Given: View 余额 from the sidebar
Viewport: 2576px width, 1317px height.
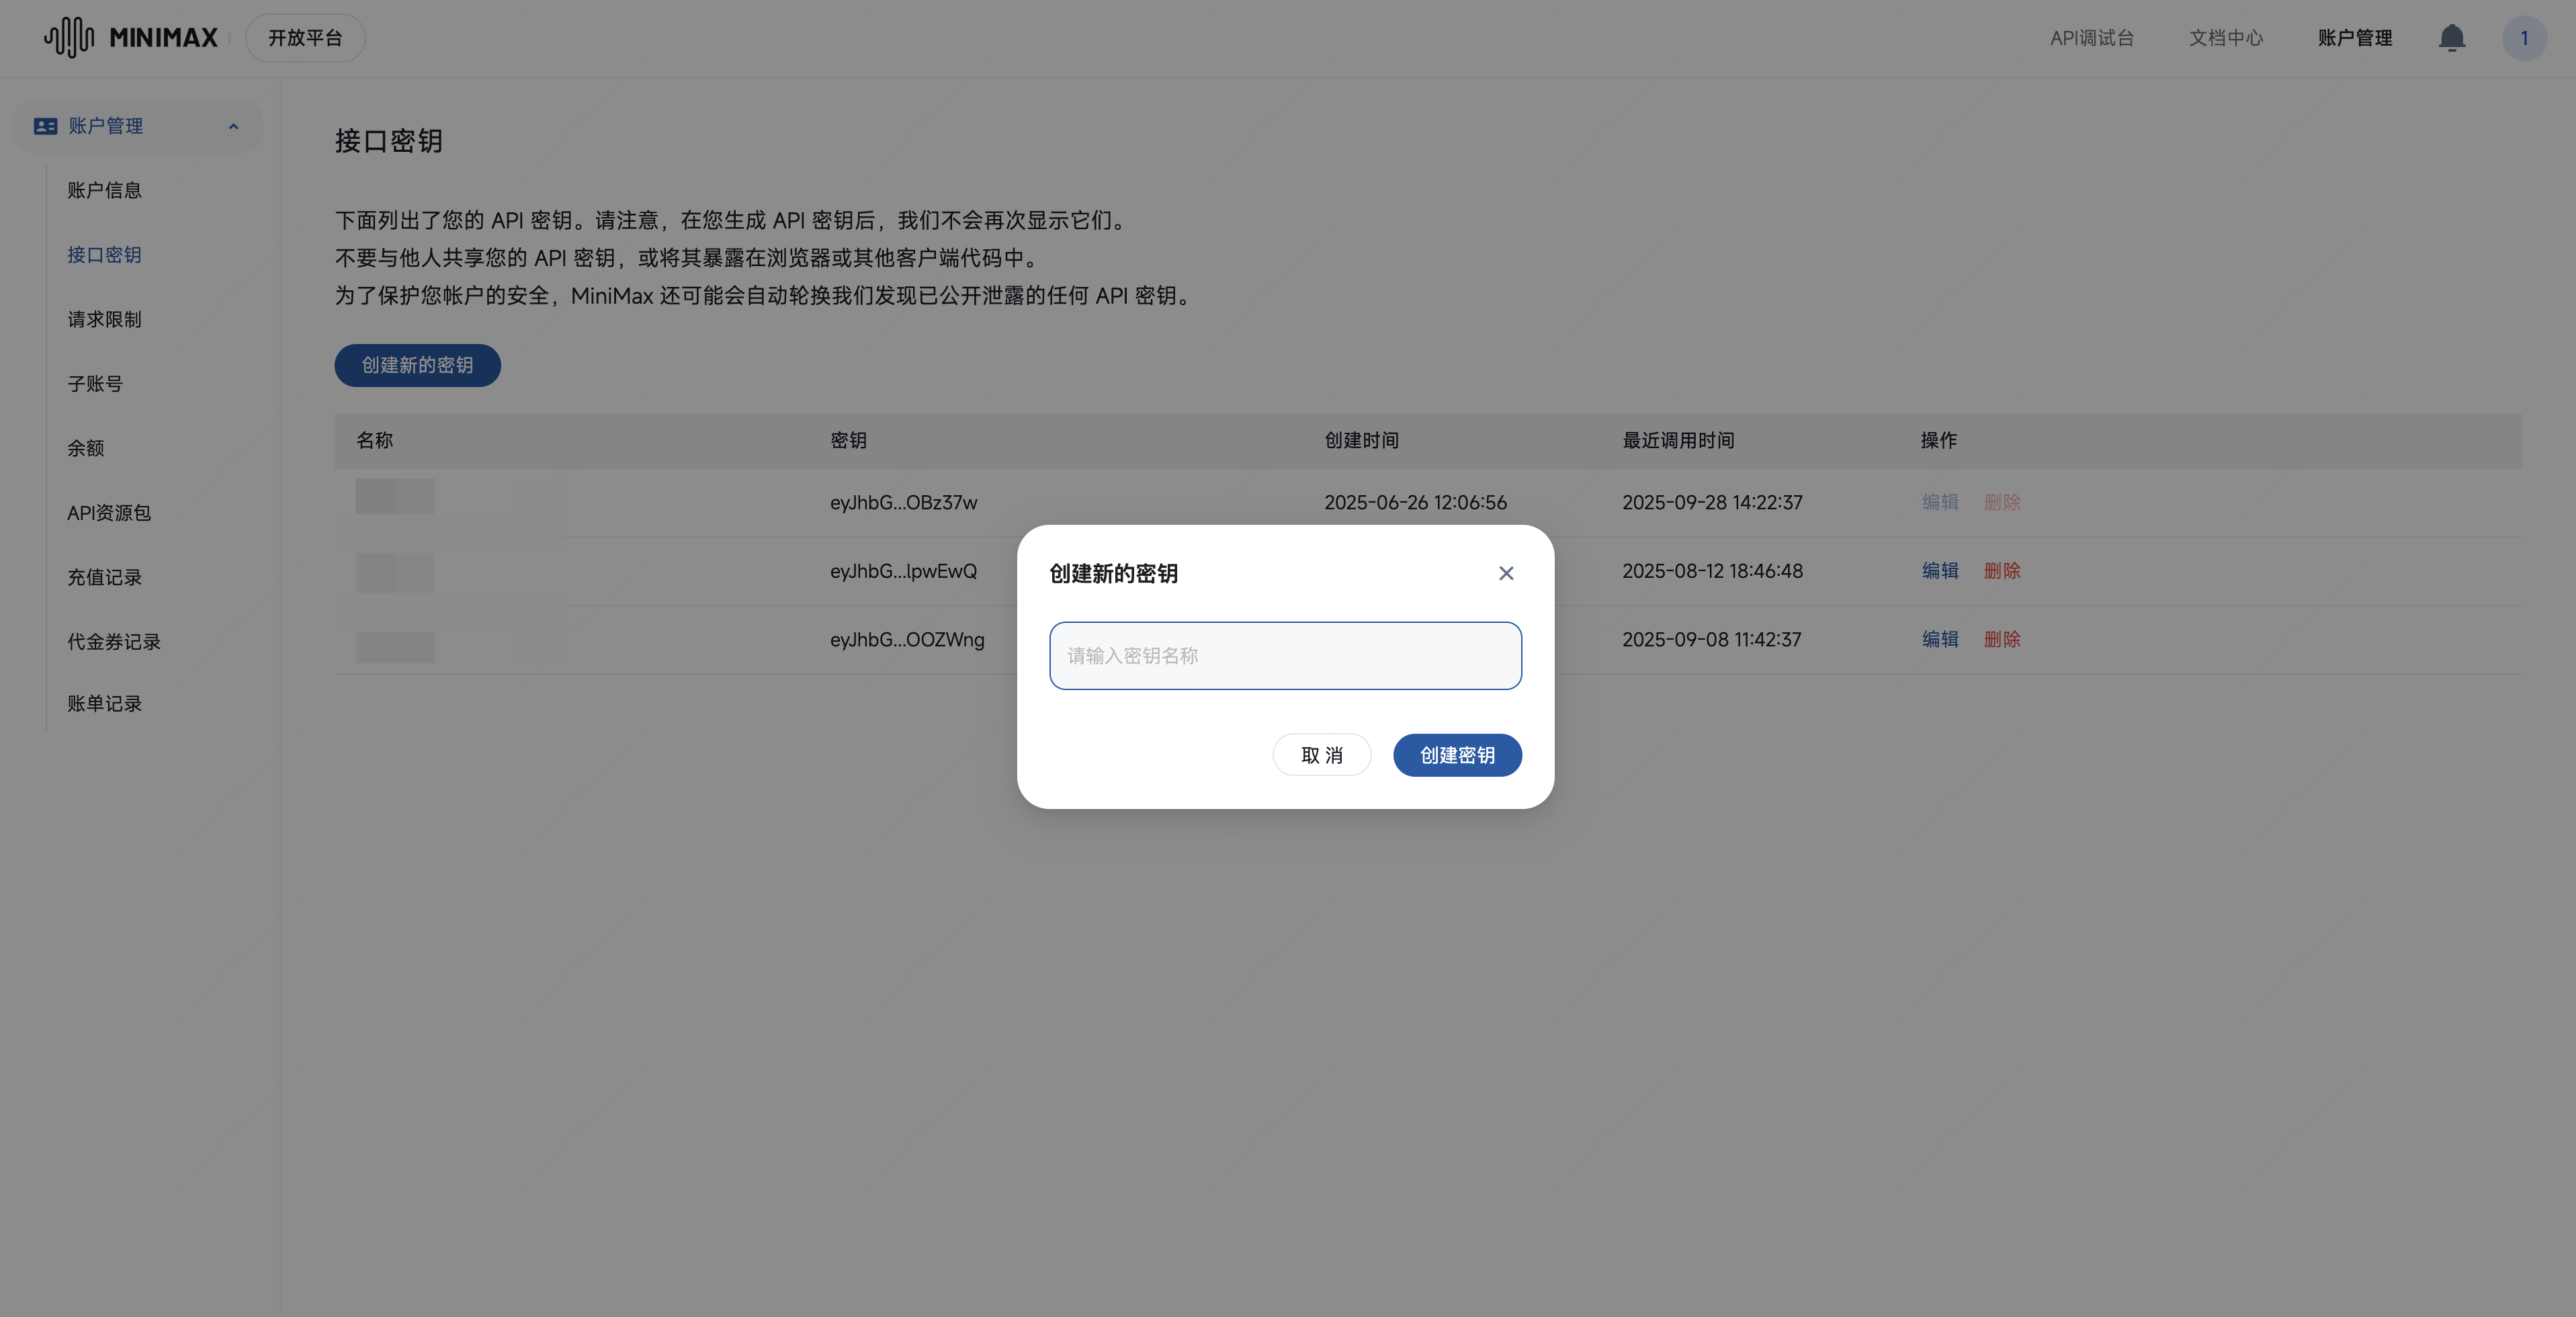Looking at the screenshot, I should point(86,448).
